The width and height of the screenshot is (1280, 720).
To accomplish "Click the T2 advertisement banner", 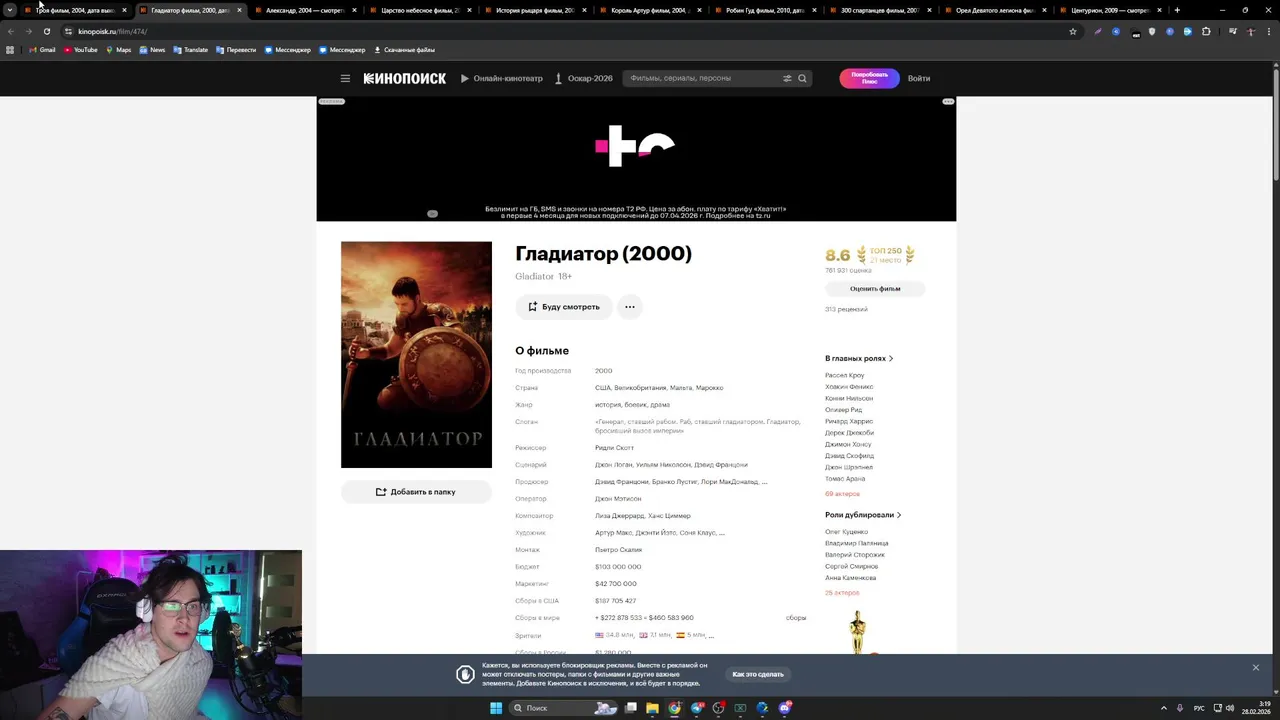I will [x=636, y=159].
